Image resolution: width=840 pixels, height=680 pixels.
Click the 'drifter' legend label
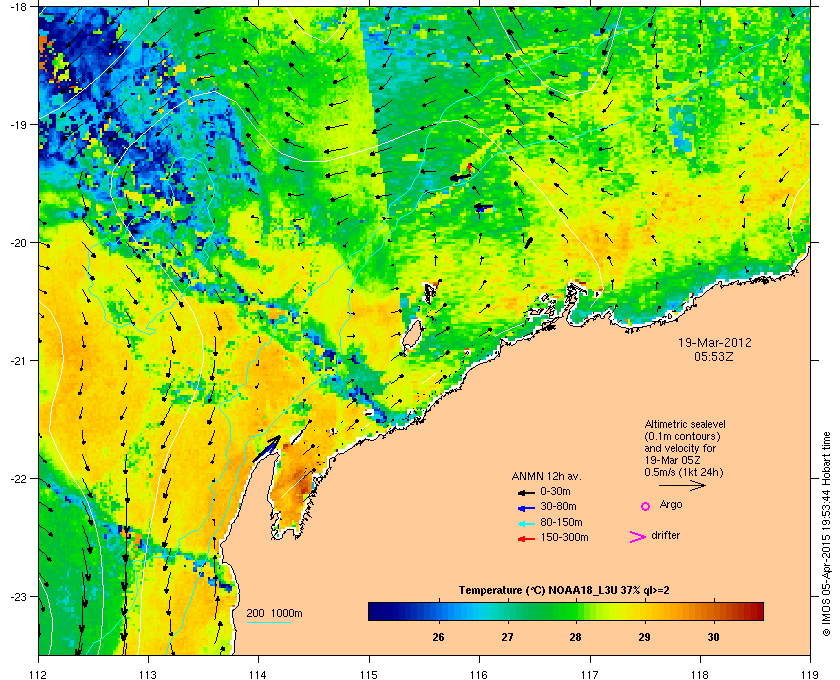pos(665,535)
